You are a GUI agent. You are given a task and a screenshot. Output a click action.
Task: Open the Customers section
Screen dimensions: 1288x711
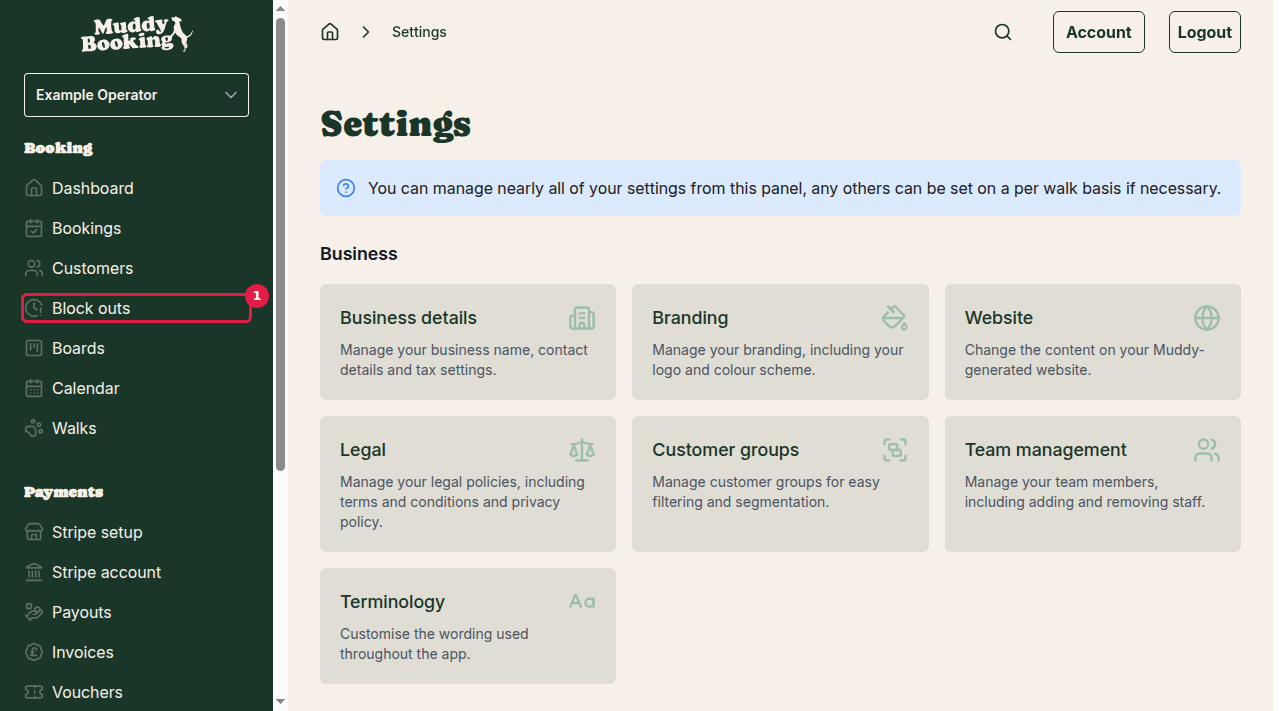click(x=92, y=268)
